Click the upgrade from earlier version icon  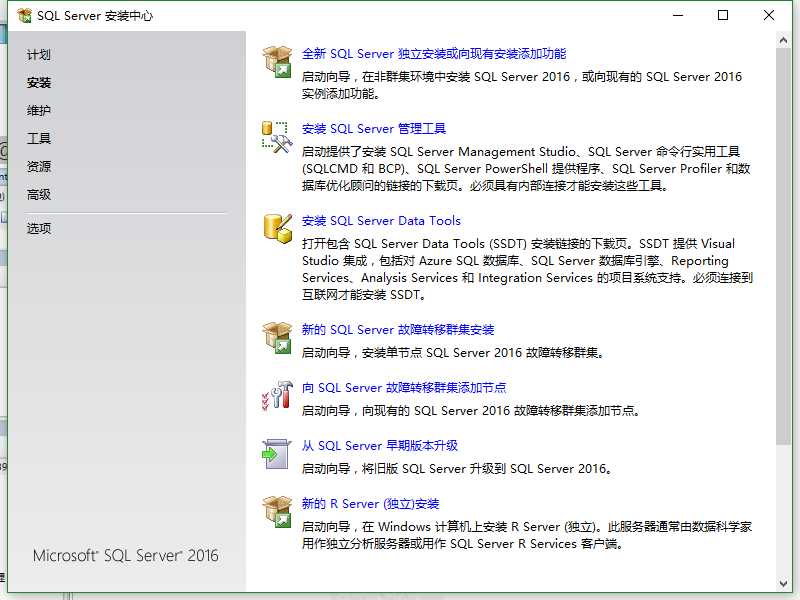pyautogui.click(x=276, y=454)
